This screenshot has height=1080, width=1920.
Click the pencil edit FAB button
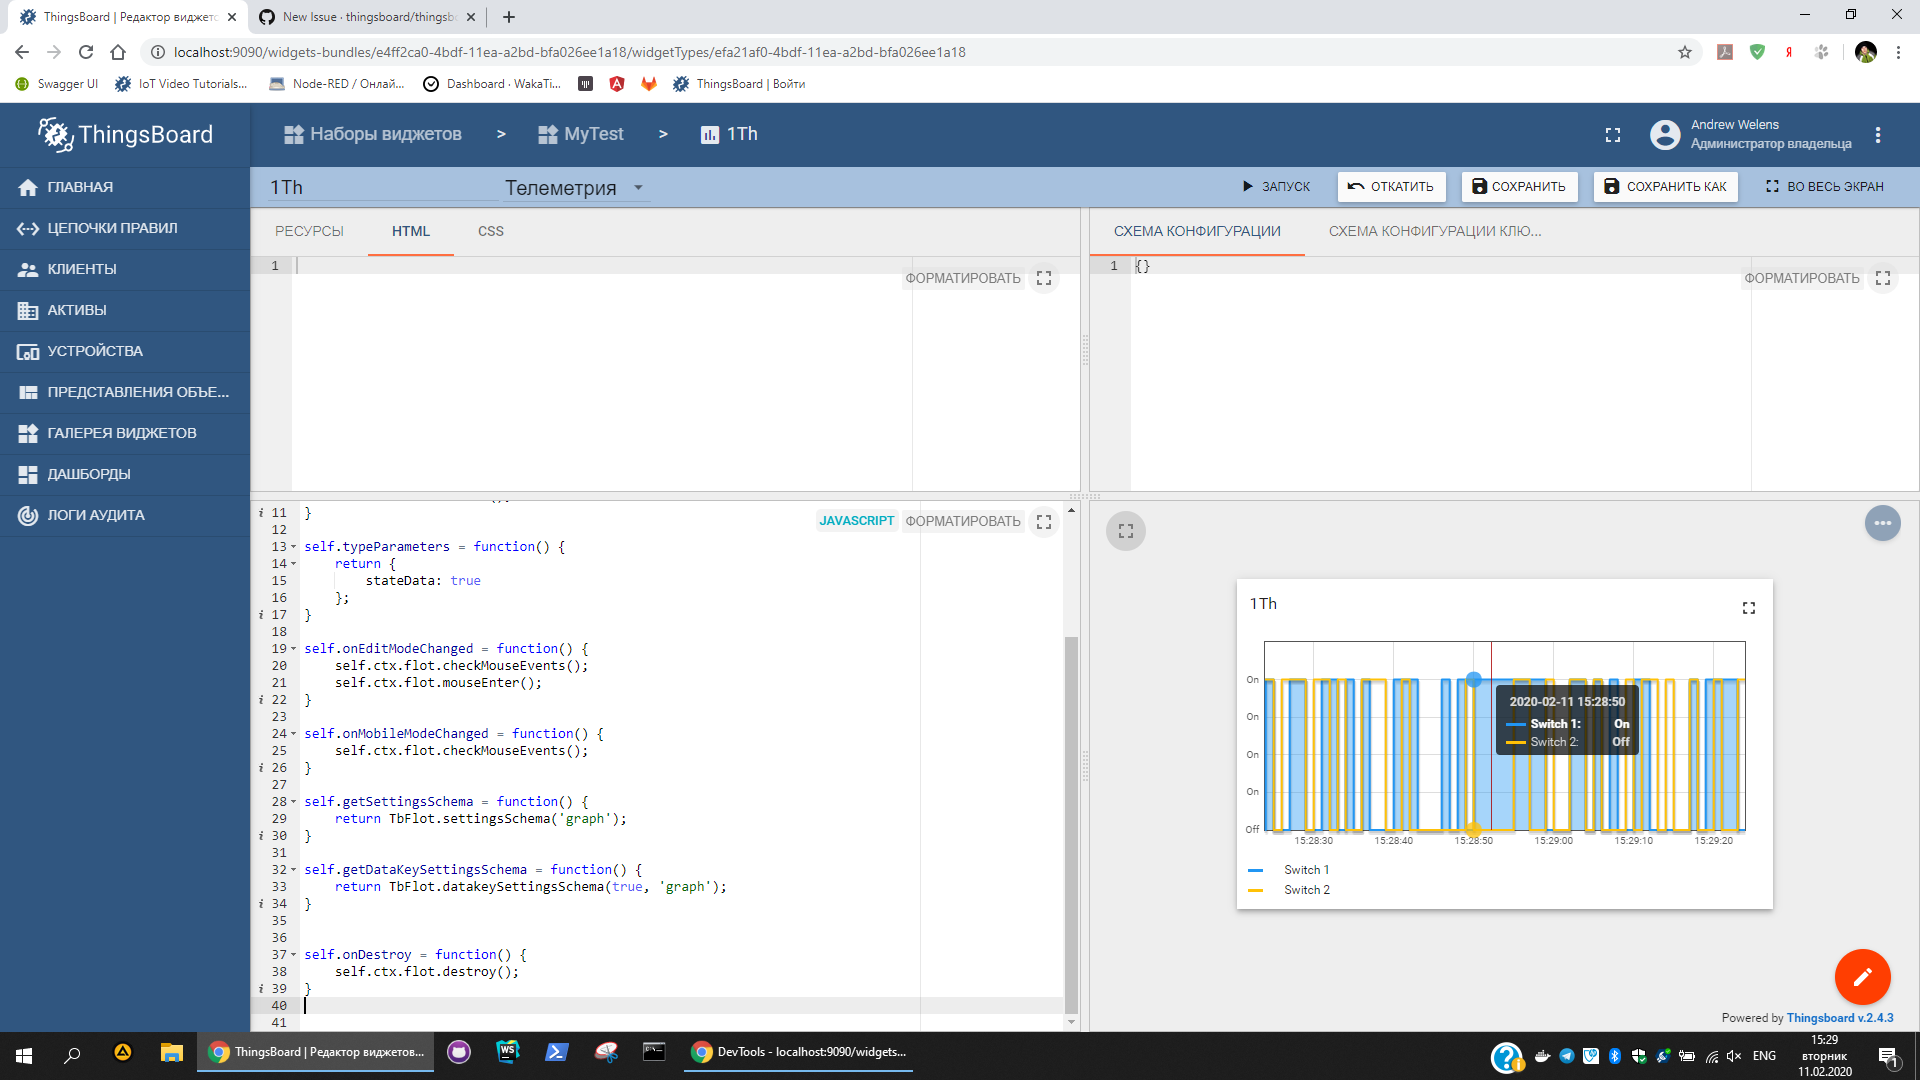pos(1861,977)
